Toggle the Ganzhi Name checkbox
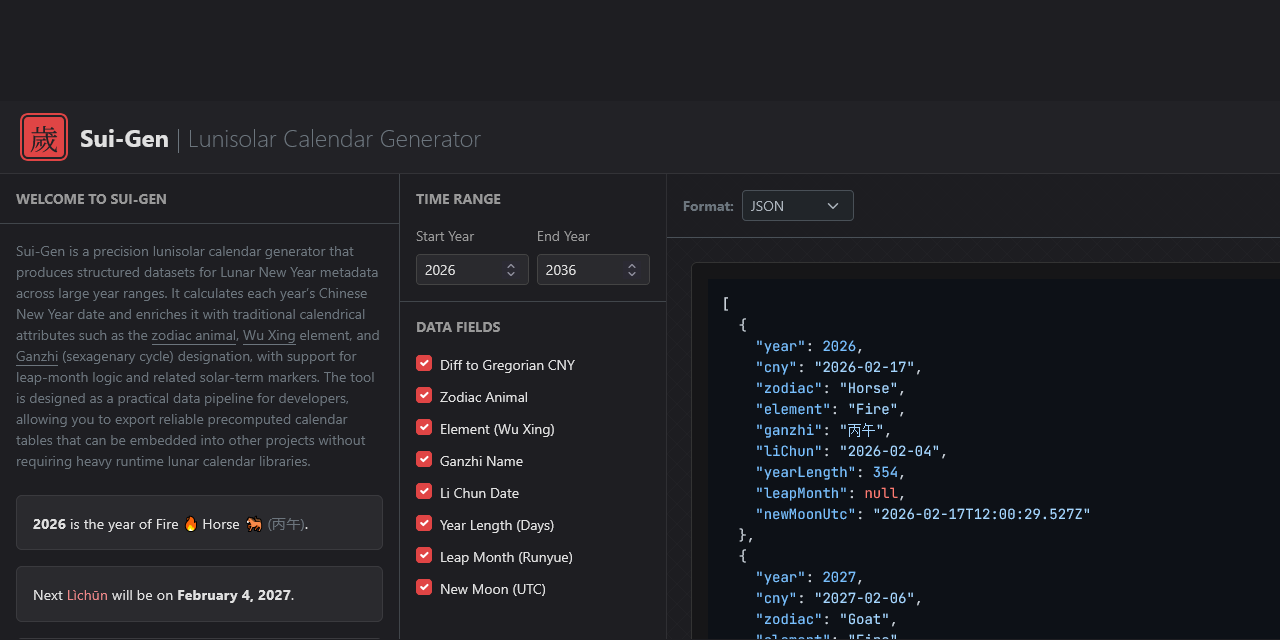 [x=424, y=460]
